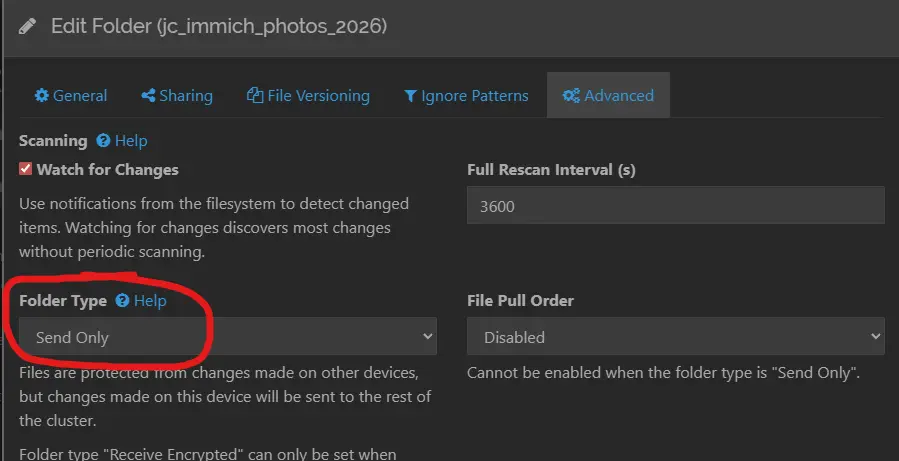Open the Sharing tab

pyautogui.click(x=177, y=96)
